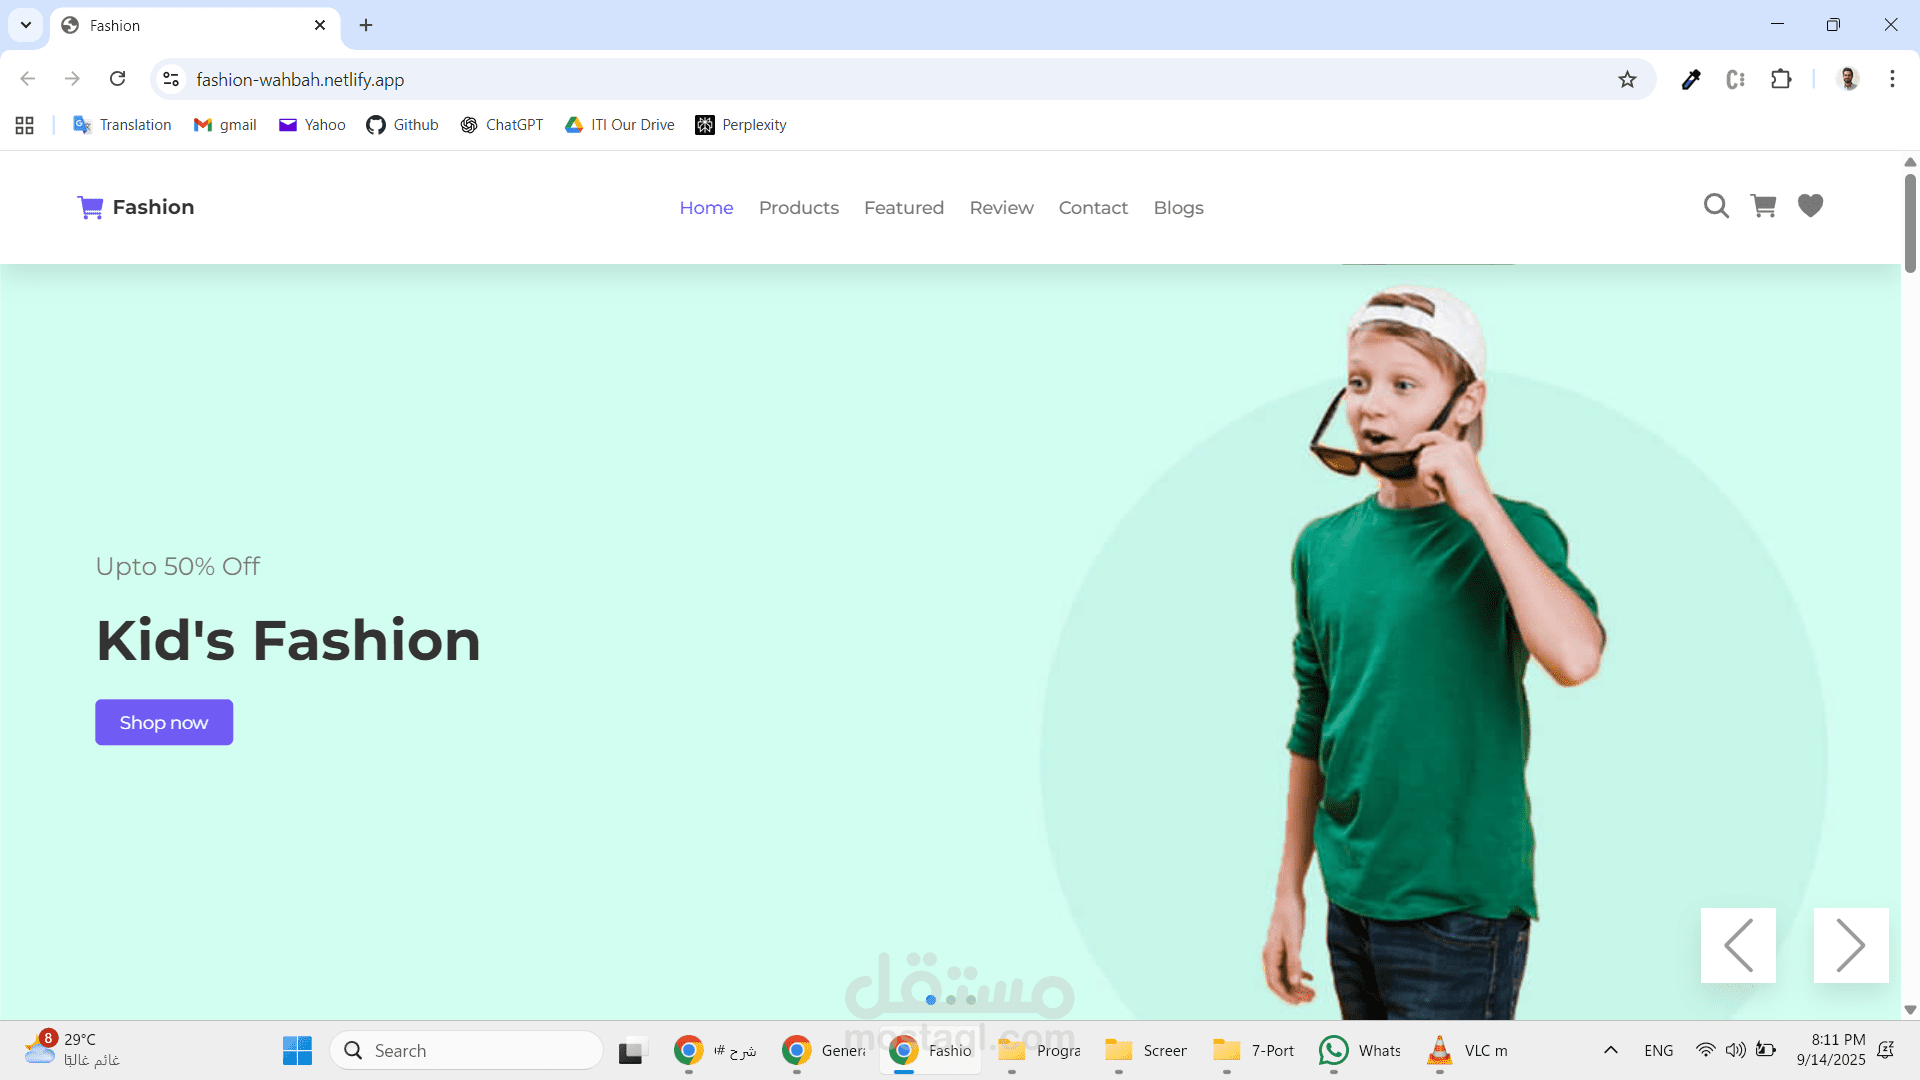Click the Shop now button

click(x=164, y=722)
